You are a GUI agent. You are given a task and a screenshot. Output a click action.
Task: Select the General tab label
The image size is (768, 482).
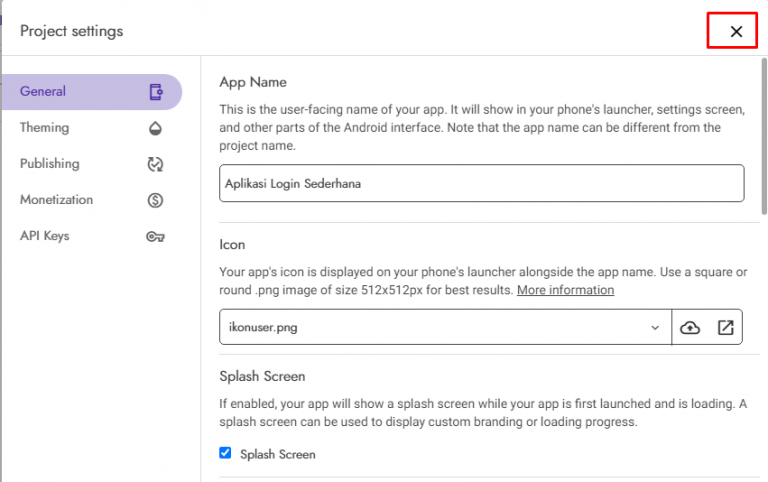[43, 91]
